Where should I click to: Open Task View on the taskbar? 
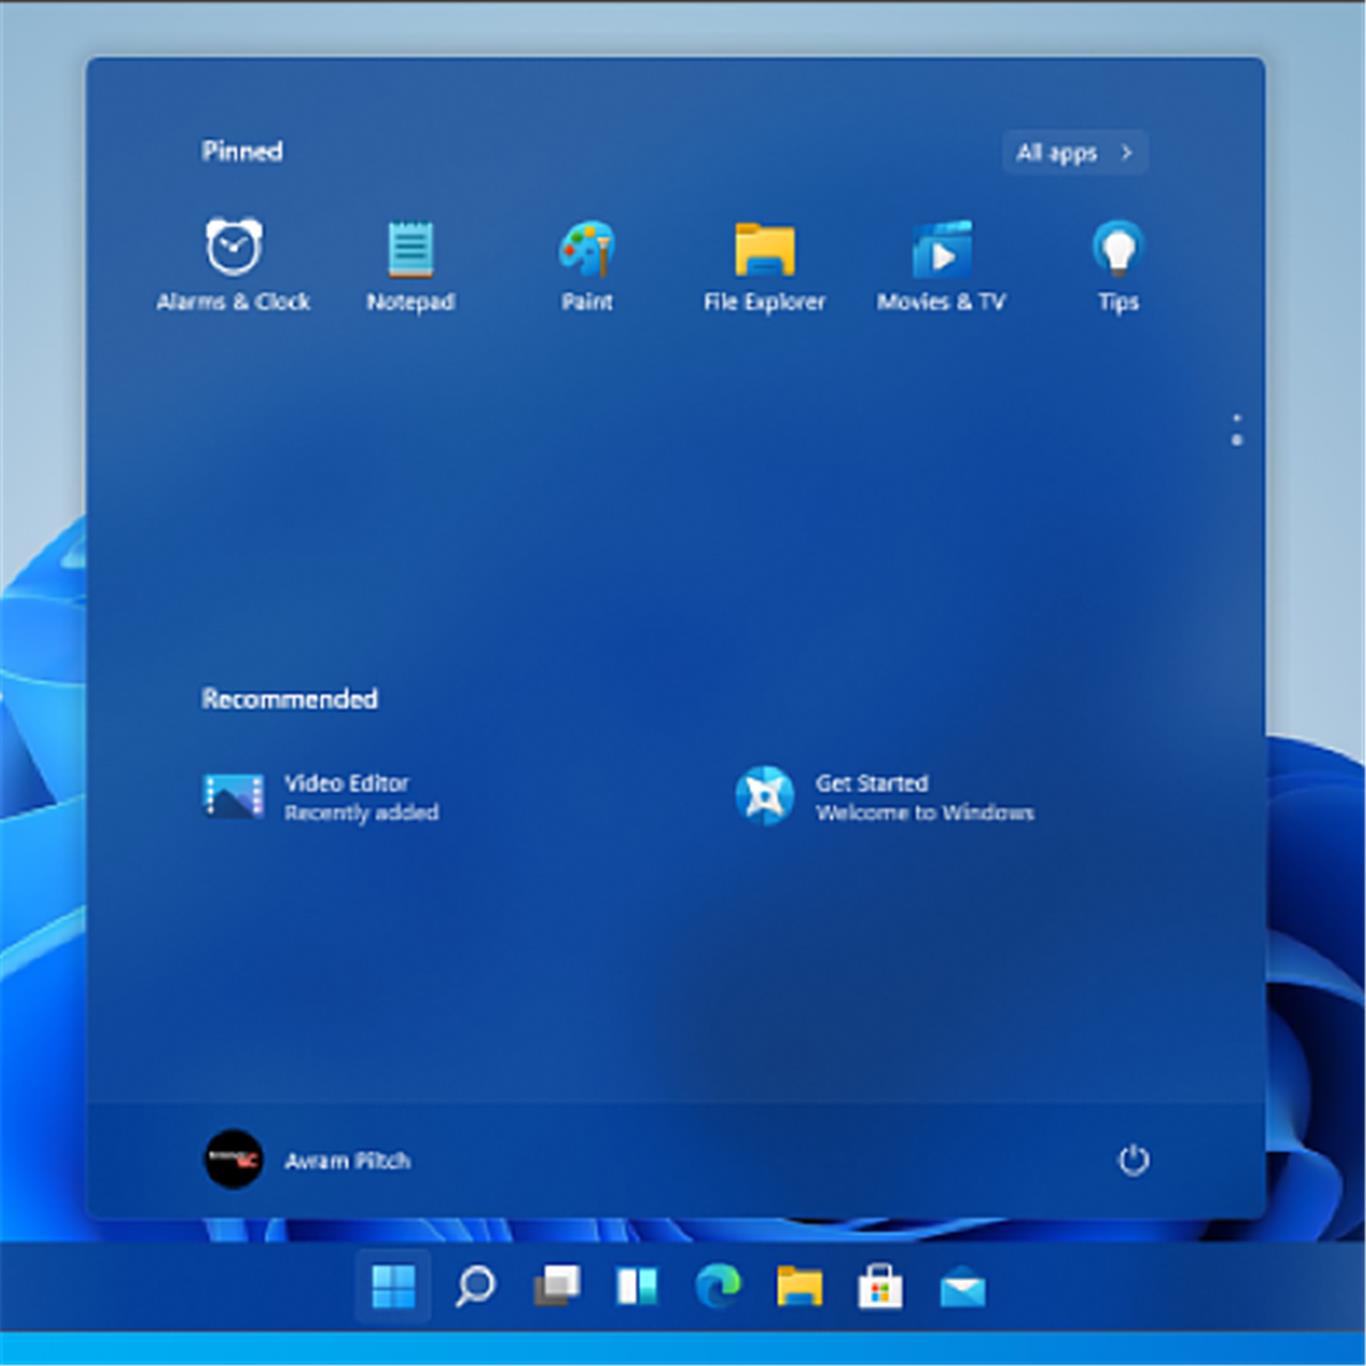(x=556, y=1286)
